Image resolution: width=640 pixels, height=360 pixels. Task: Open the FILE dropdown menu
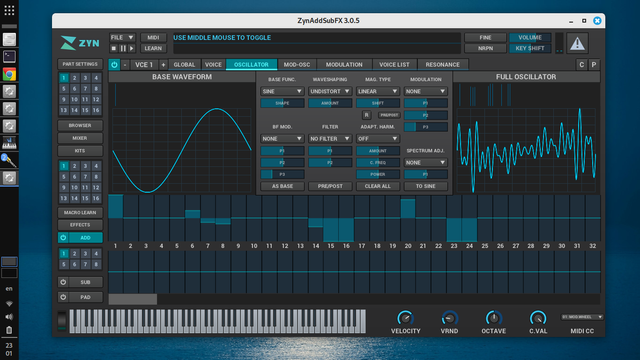pos(122,38)
